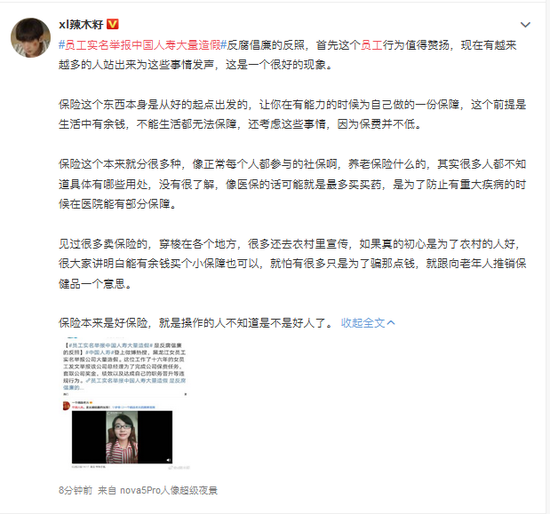550x514 pixels.
Task: Click the paragraph starting 保险这个本来就分很多种
Action: coord(292,184)
